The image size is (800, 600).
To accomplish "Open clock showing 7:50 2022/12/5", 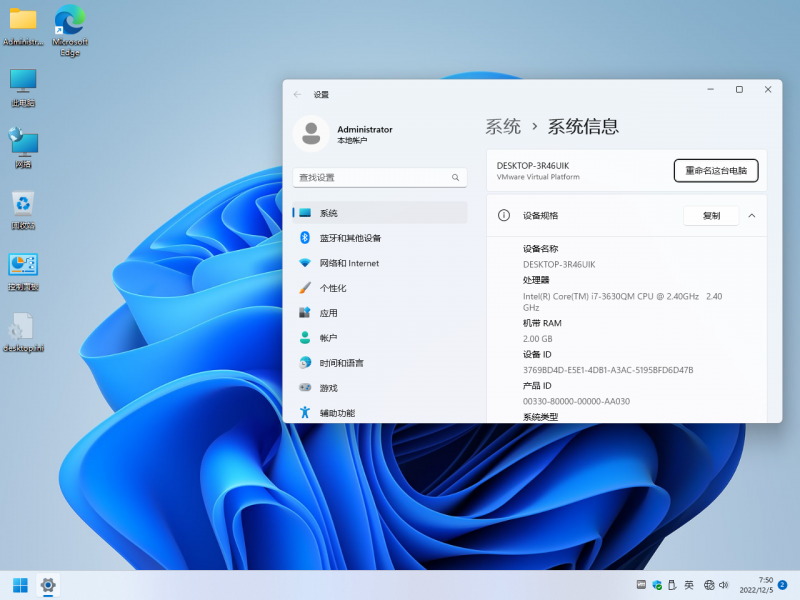I will point(756,585).
